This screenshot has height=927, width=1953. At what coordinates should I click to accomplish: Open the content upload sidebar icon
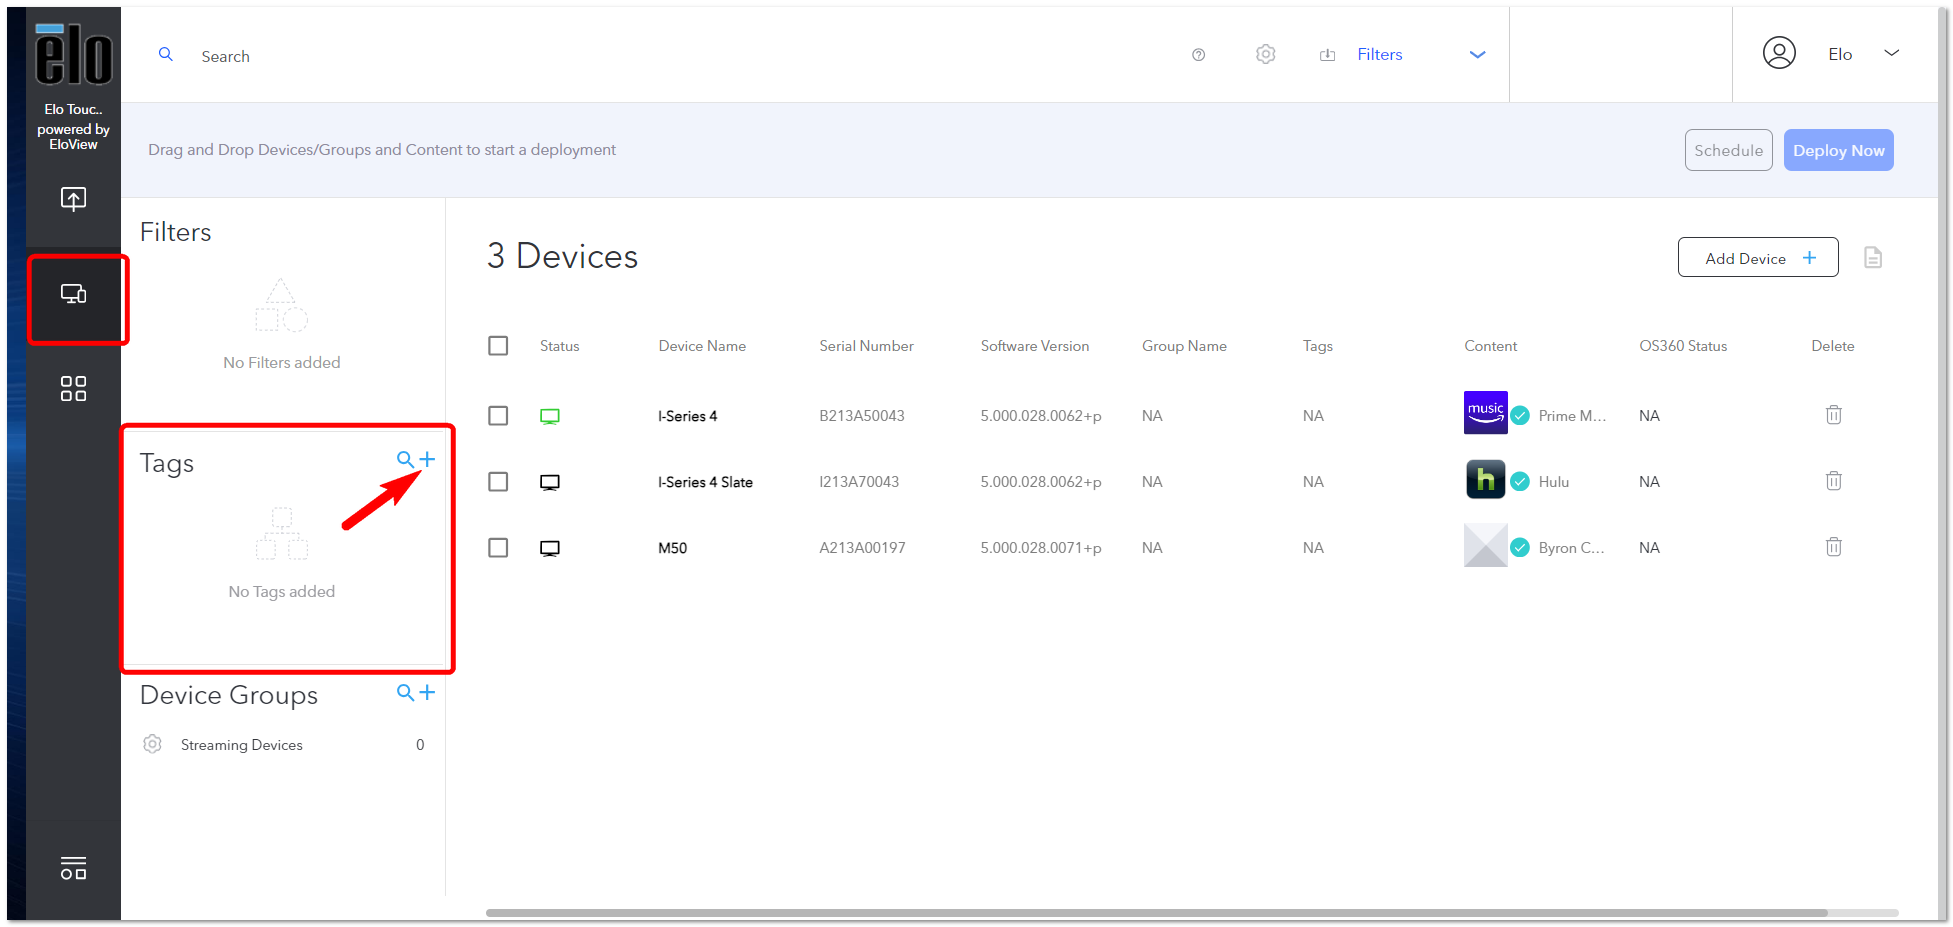click(73, 199)
